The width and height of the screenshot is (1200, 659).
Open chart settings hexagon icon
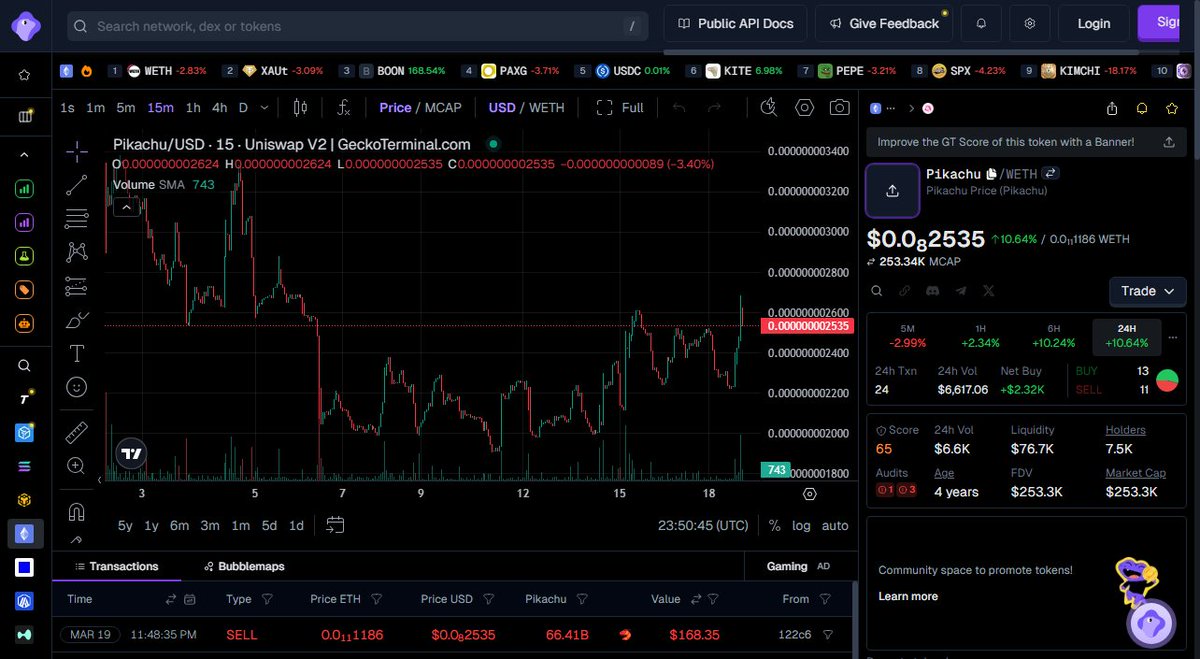[x=804, y=107]
